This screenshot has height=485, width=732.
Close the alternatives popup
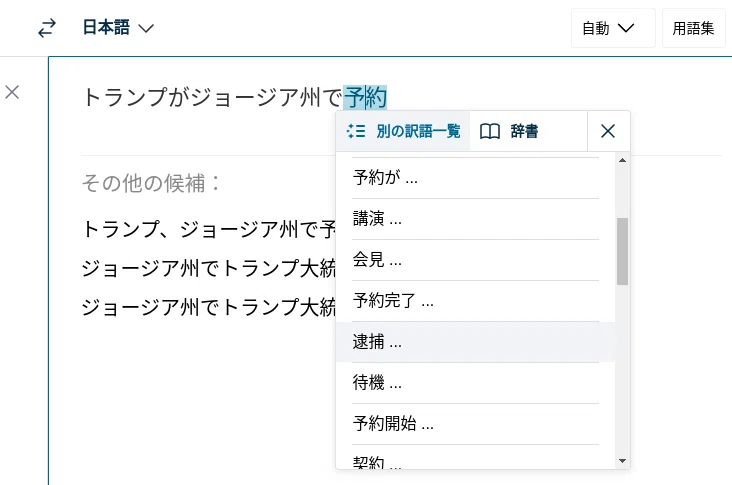[608, 131]
